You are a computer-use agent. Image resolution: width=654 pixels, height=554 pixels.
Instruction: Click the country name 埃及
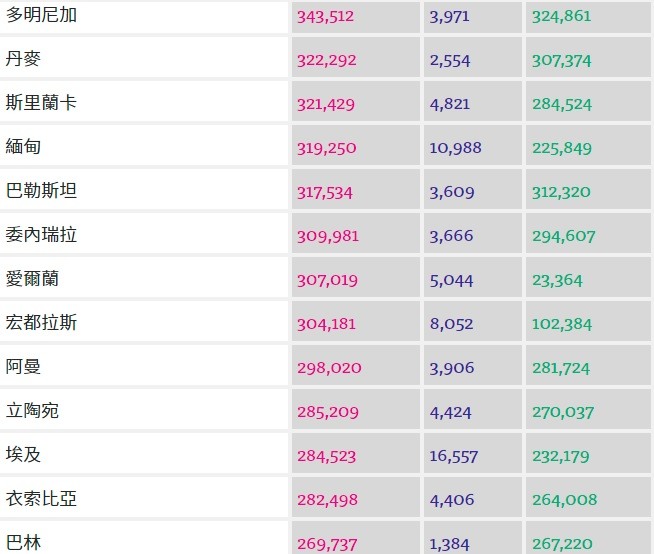coord(23,454)
